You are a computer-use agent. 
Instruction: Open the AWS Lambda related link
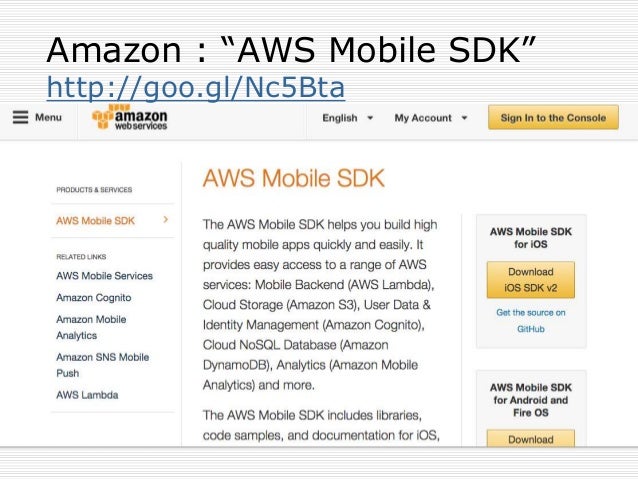coord(87,395)
